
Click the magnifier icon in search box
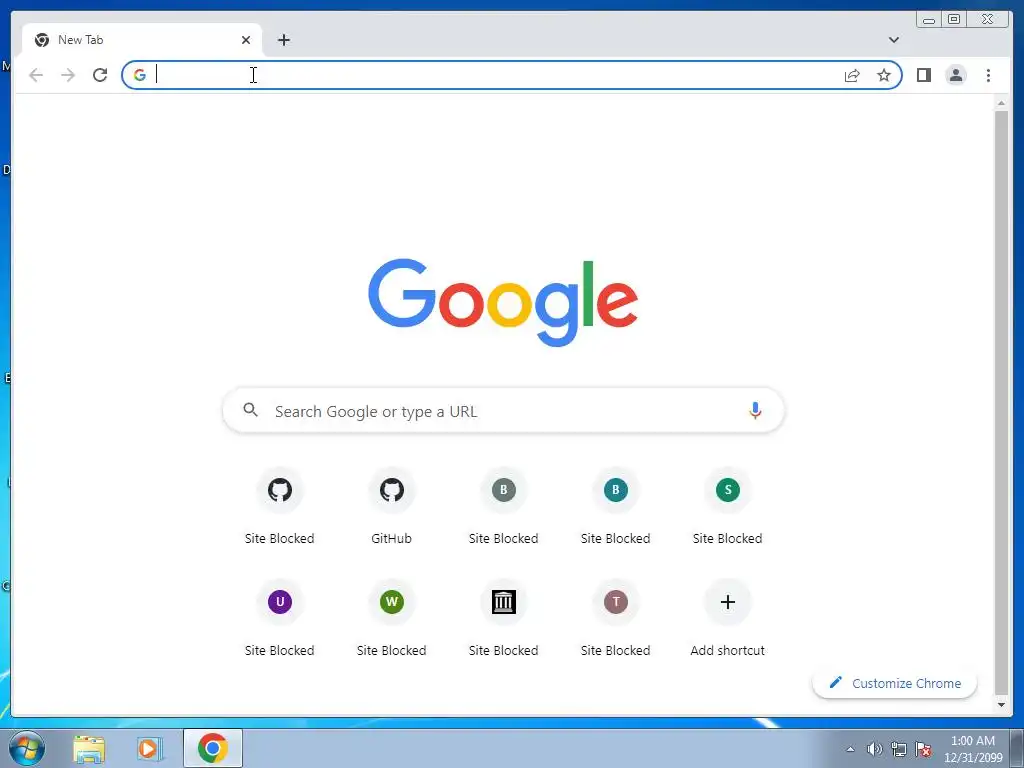[250, 410]
